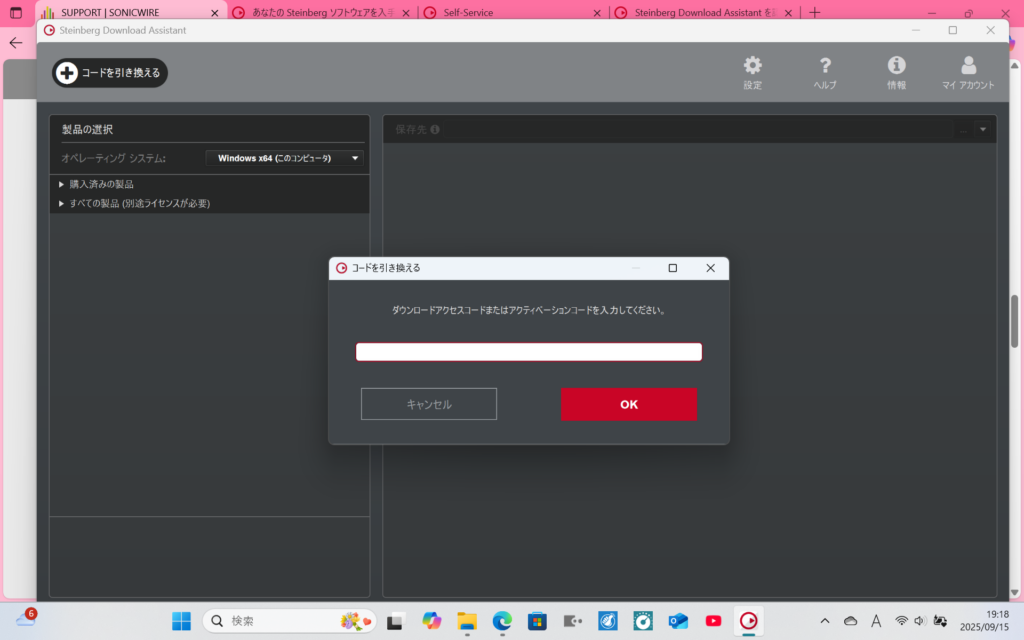Screen dimensions: 1024x640
Task: Open Microsoft Store from the taskbar
Action: tap(537, 621)
